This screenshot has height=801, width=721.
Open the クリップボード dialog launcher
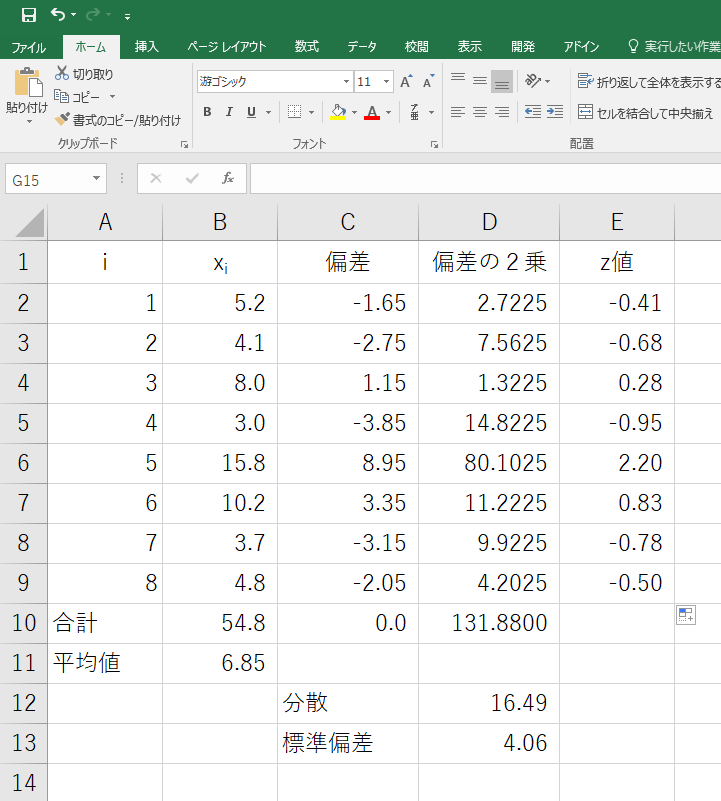(184, 145)
